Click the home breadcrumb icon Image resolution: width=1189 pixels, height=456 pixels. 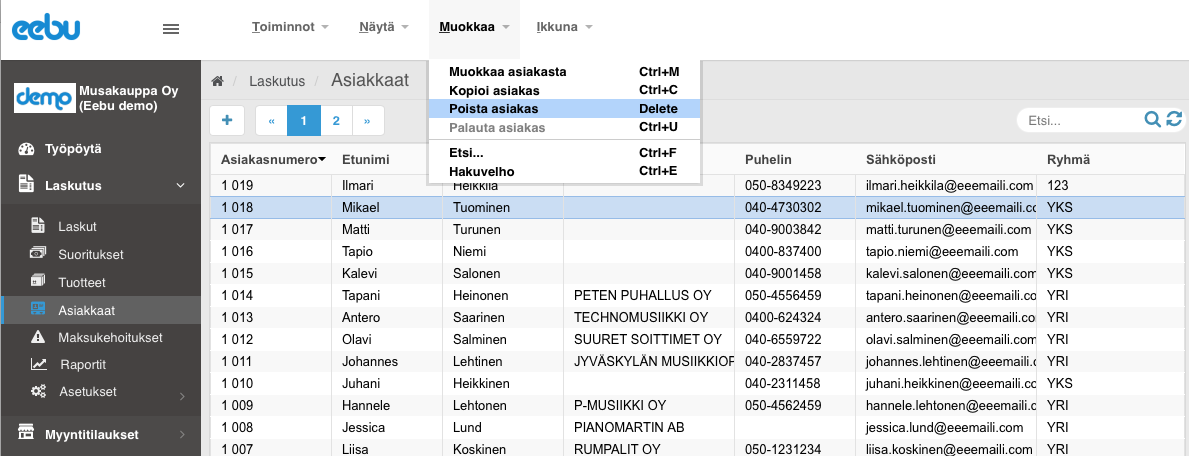(218, 80)
